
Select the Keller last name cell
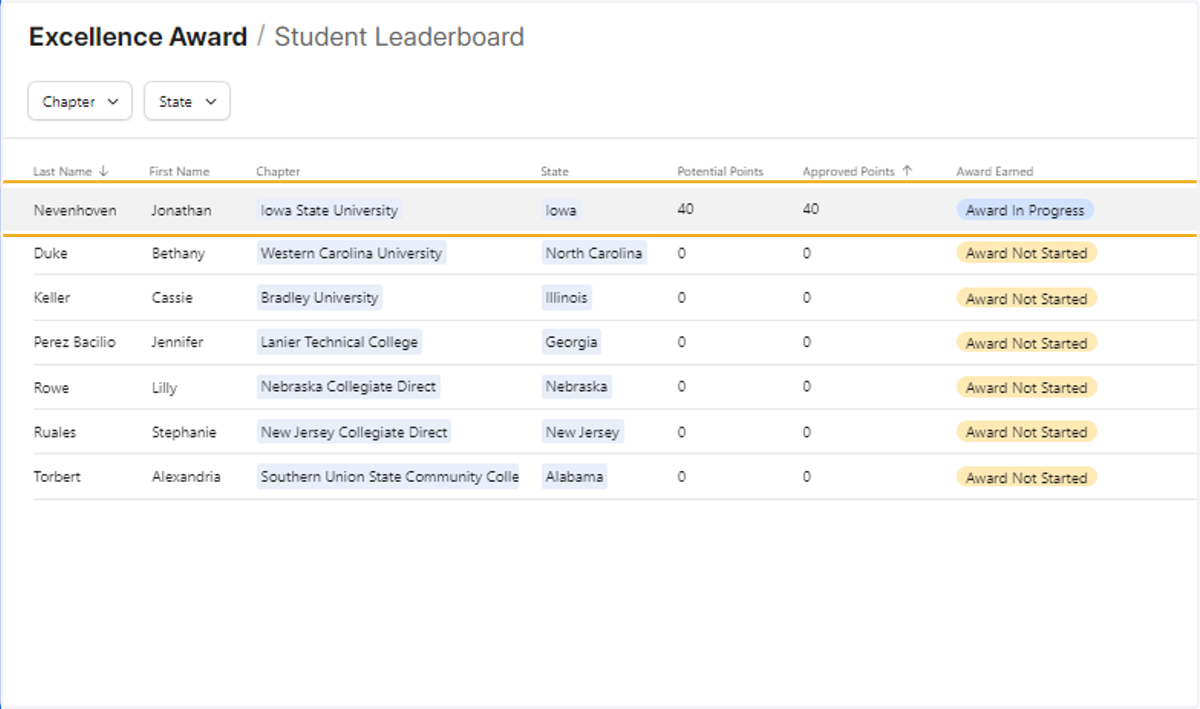click(x=52, y=298)
